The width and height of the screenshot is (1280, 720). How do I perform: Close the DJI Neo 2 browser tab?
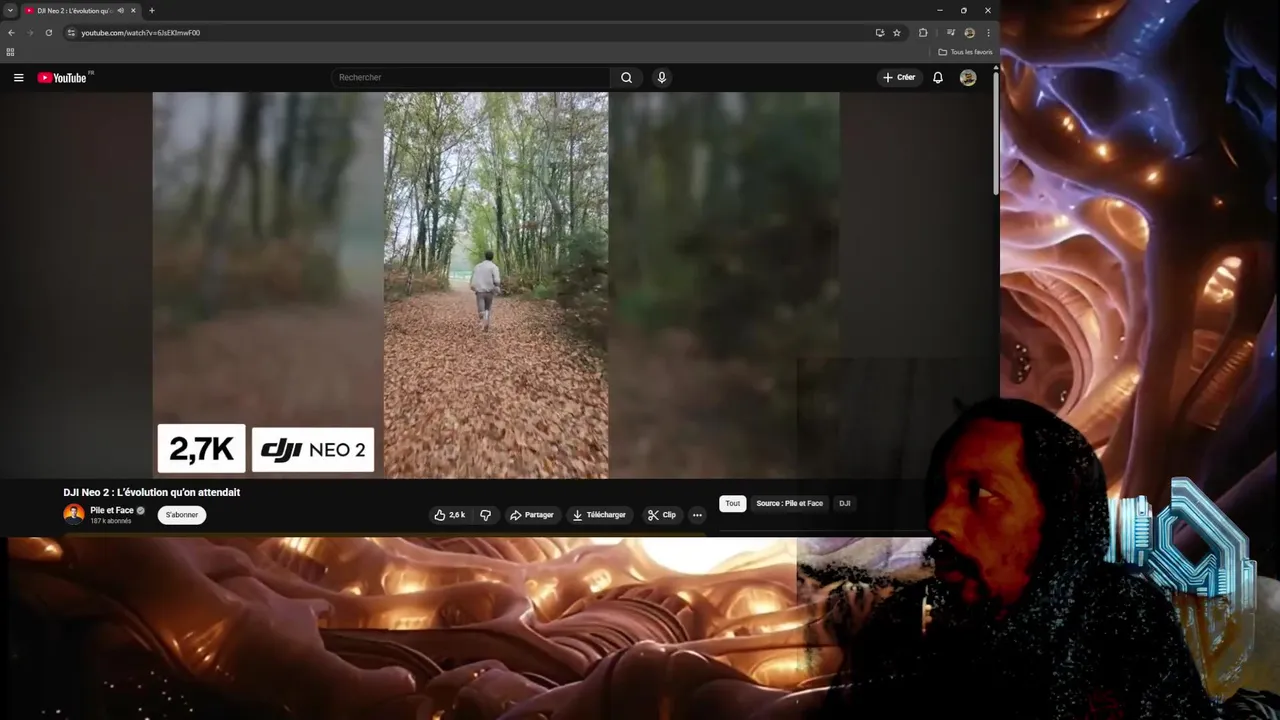(x=133, y=11)
